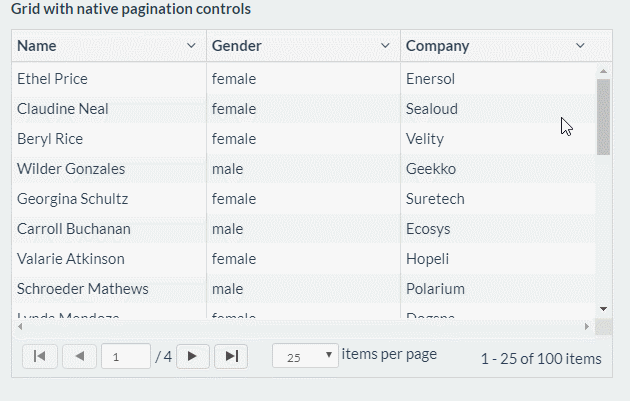Click the vertical scrollbar thumb
The width and height of the screenshot is (630, 401).
pos(603,117)
